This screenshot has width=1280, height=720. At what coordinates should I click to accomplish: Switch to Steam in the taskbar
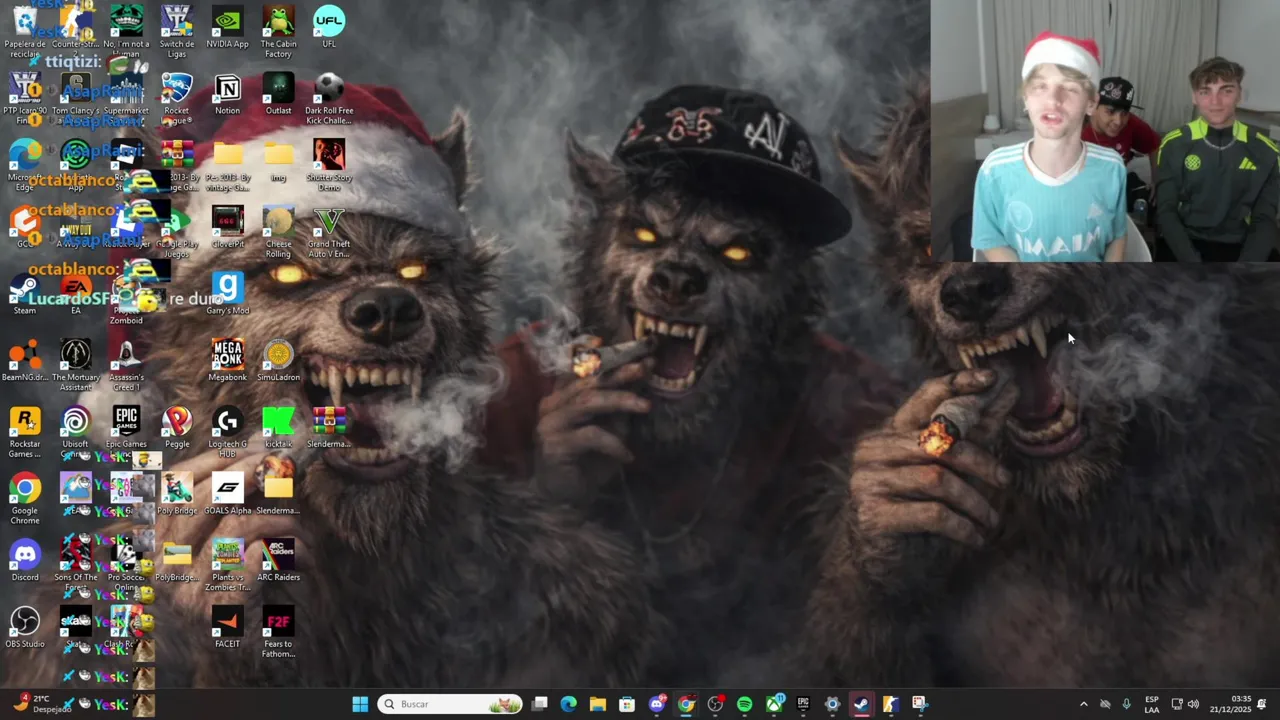click(861, 704)
